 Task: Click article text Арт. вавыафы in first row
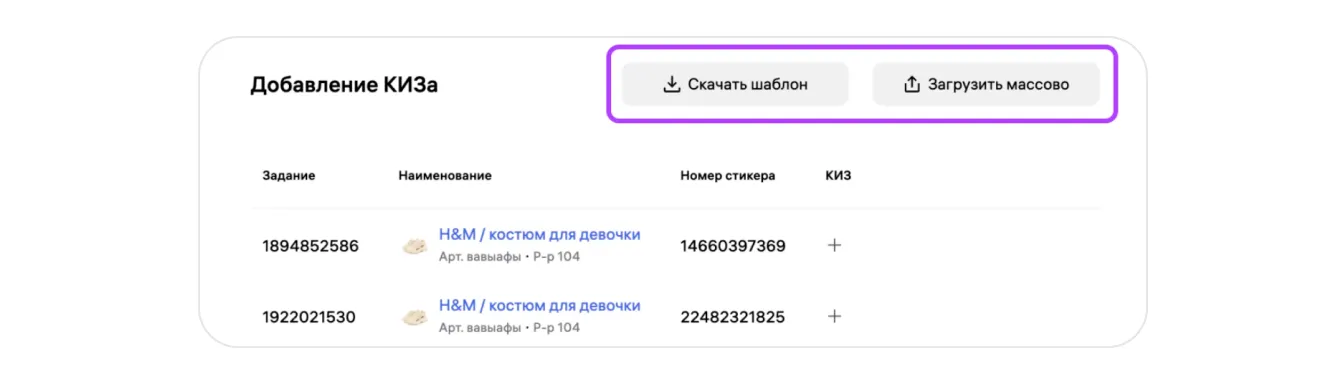tap(480, 257)
